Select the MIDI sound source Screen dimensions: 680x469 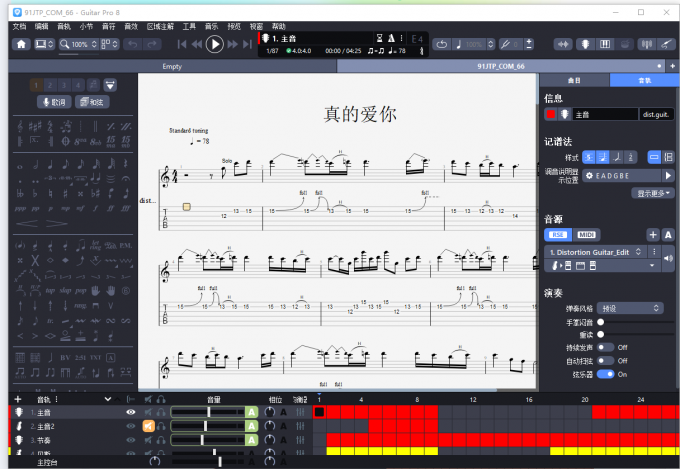click(586, 235)
